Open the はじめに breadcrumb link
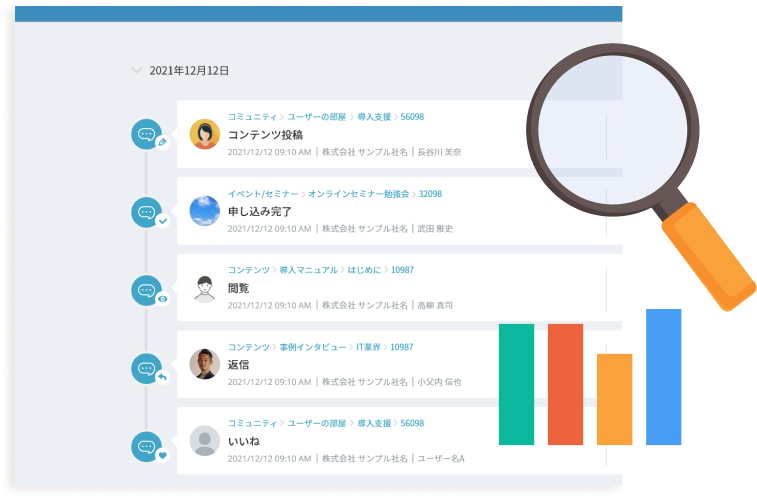 [x=364, y=270]
